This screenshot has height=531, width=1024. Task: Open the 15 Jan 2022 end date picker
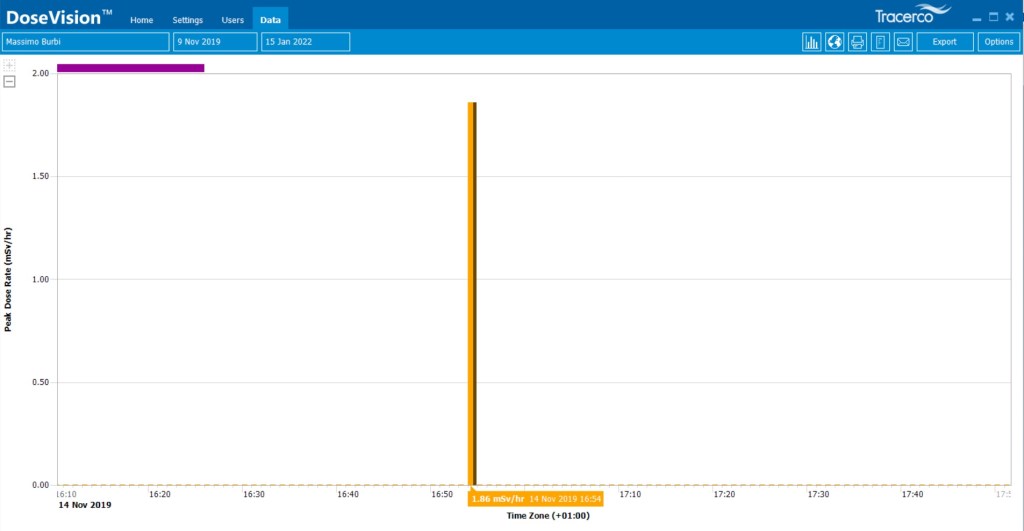click(305, 42)
